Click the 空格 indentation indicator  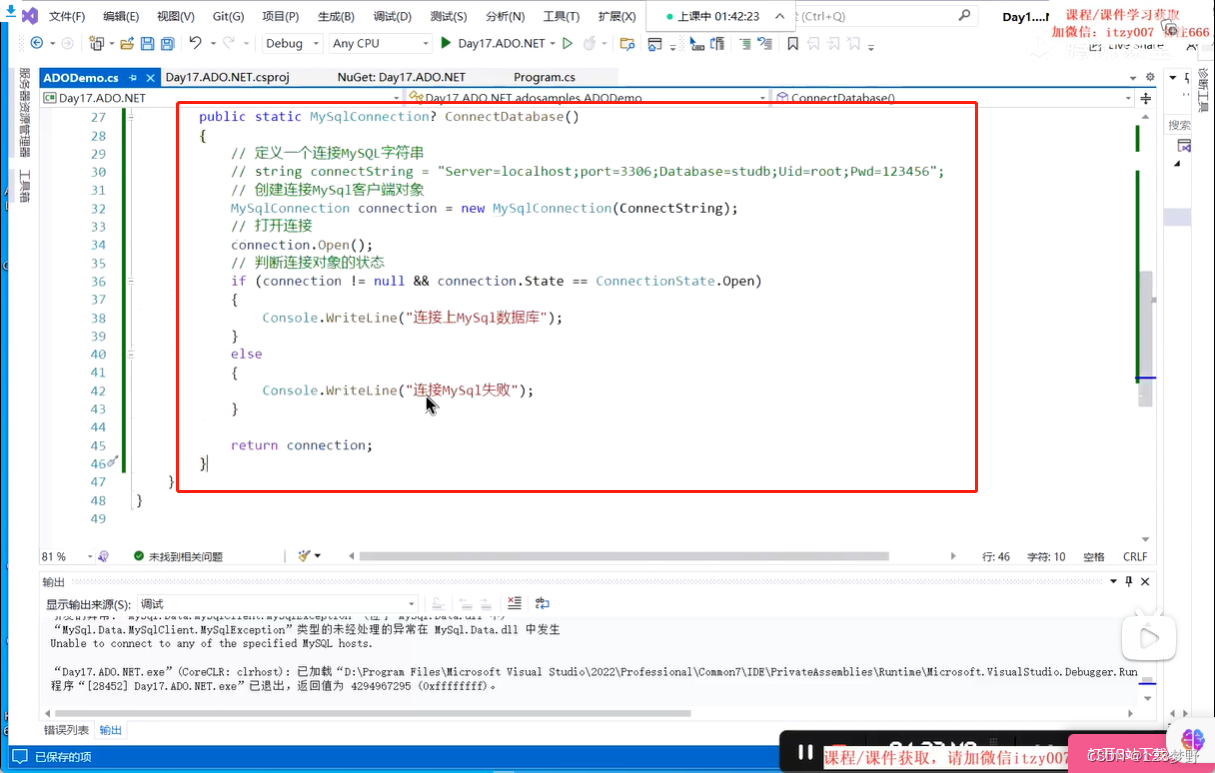click(x=1094, y=556)
